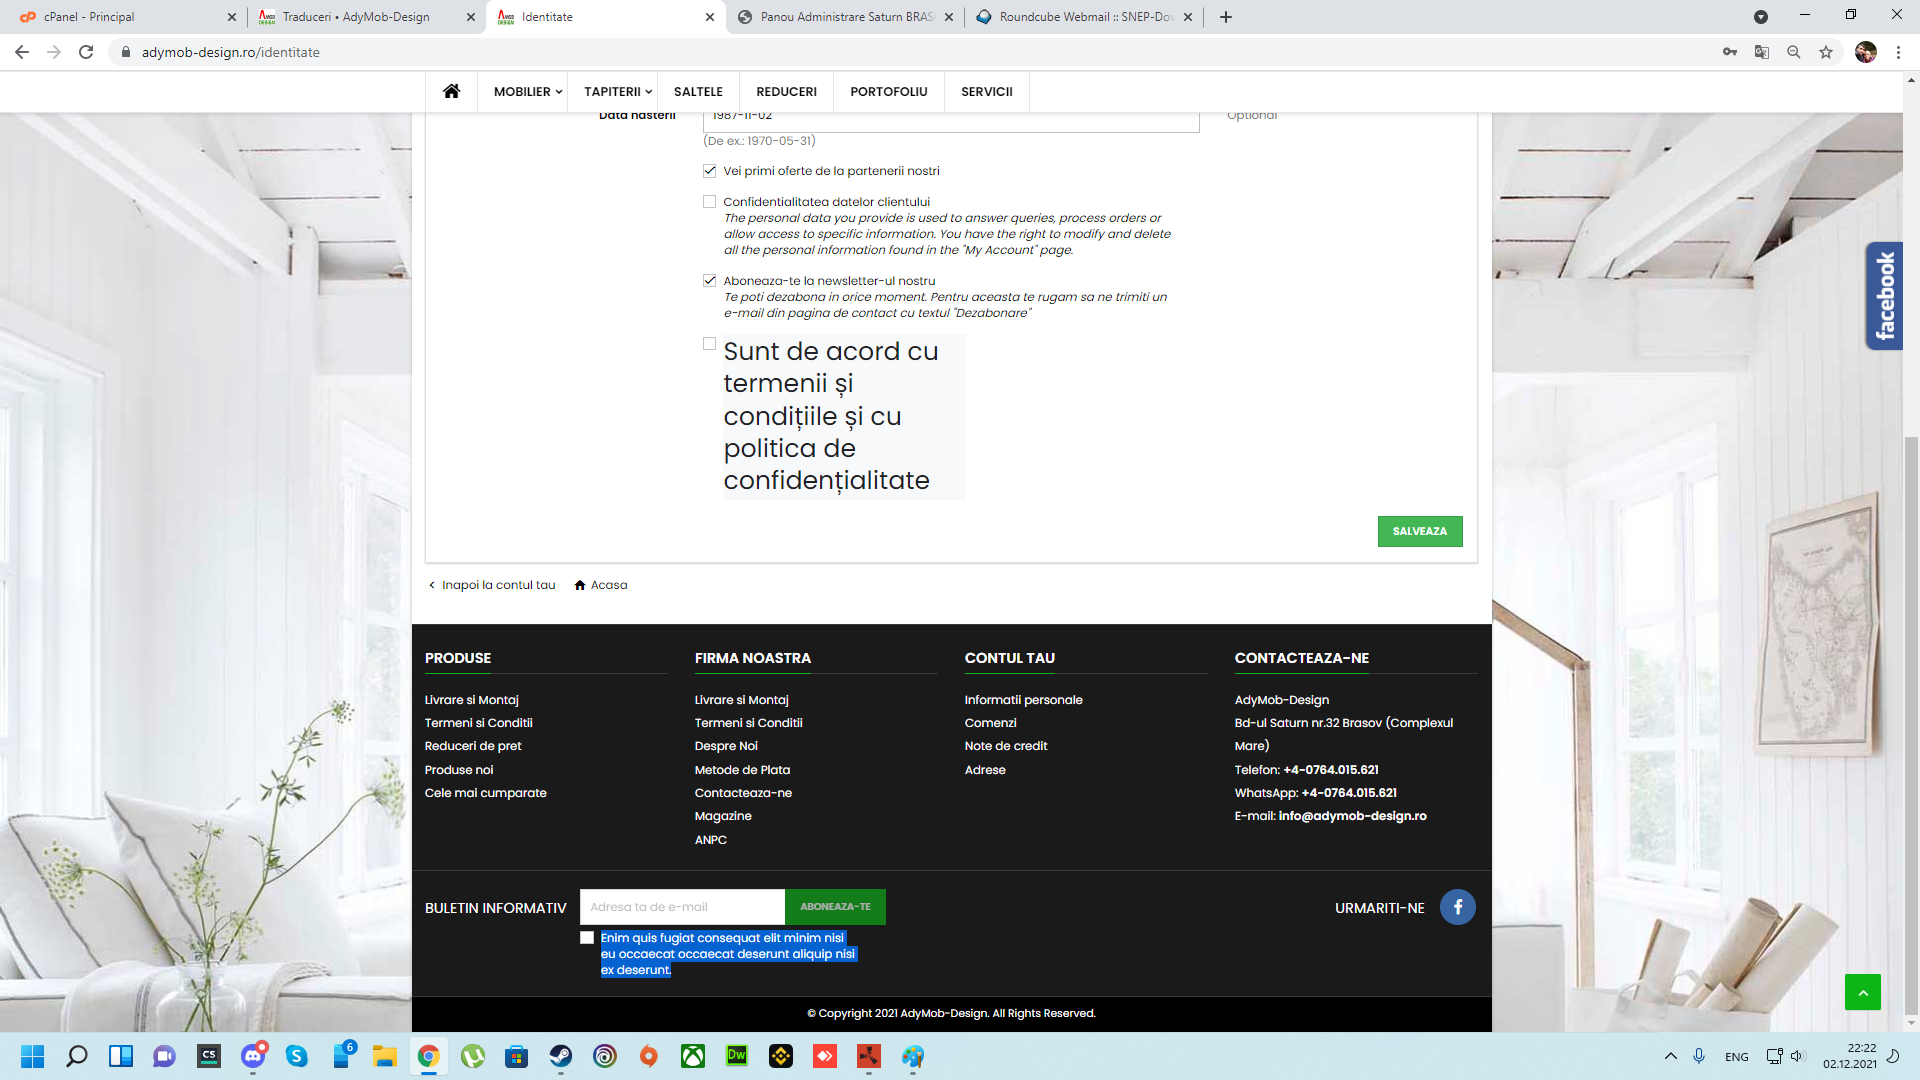Tick the terms and conditions agreement checkbox
Image resolution: width=1920 pixels, height=1080 pixels.
710,344
